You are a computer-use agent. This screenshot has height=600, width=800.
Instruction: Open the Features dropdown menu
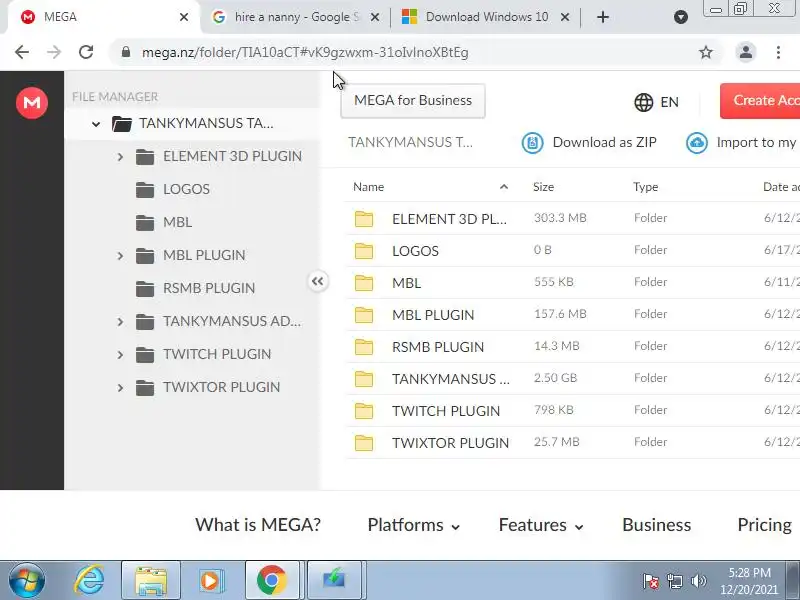tap(541, 525)
